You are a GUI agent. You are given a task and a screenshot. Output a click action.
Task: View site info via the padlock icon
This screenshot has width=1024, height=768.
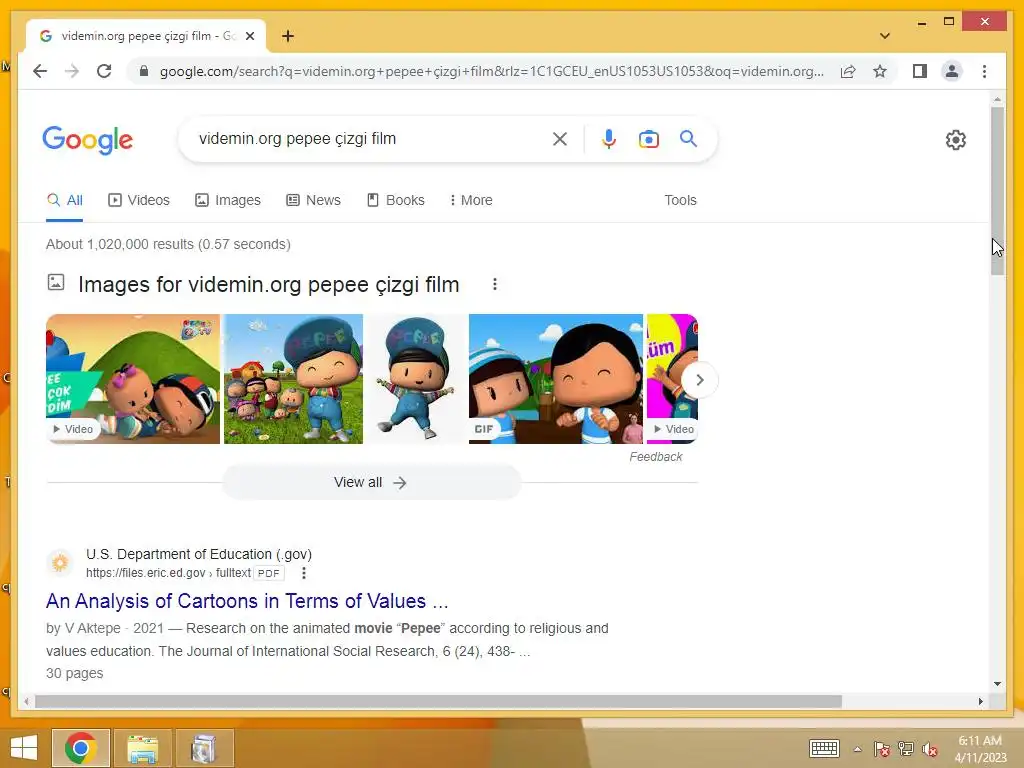144,71
